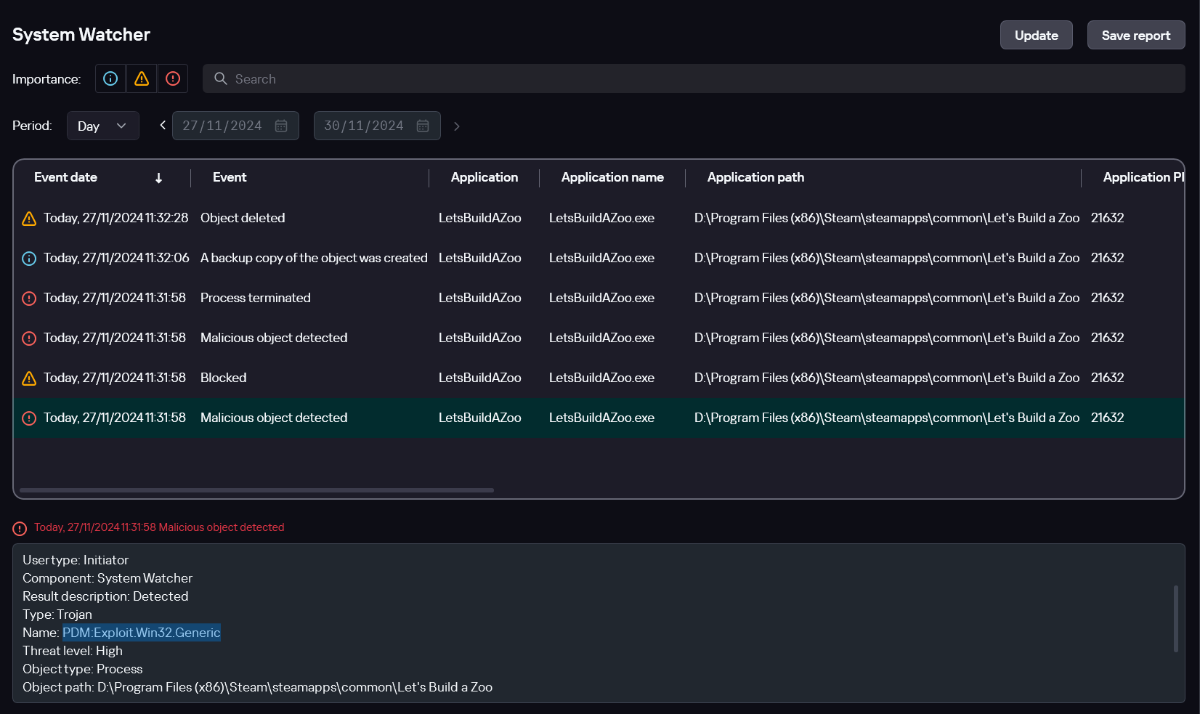
Task: Click the vertical scrollbar in details panel
Action: click(x=1175, y=619)
